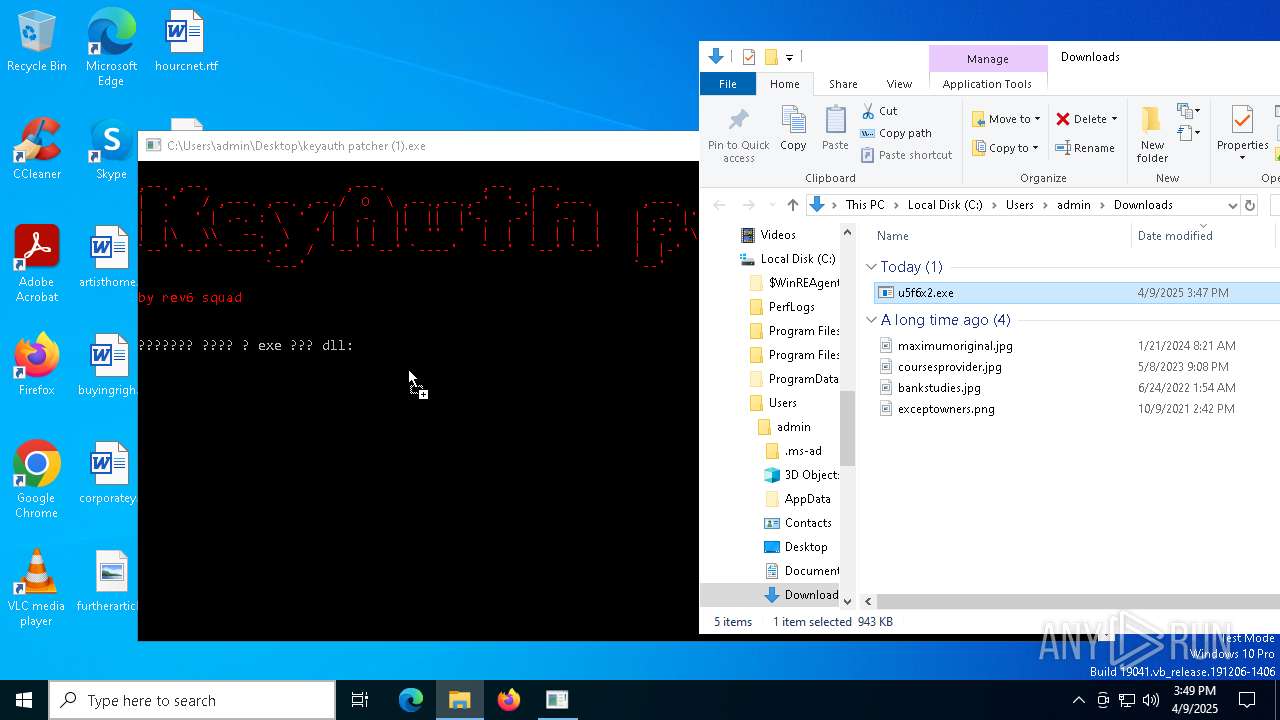This screenshot has height=720, width=1280.
Task: Click the admin breadcrumb segment
Action: (1073, 205)
